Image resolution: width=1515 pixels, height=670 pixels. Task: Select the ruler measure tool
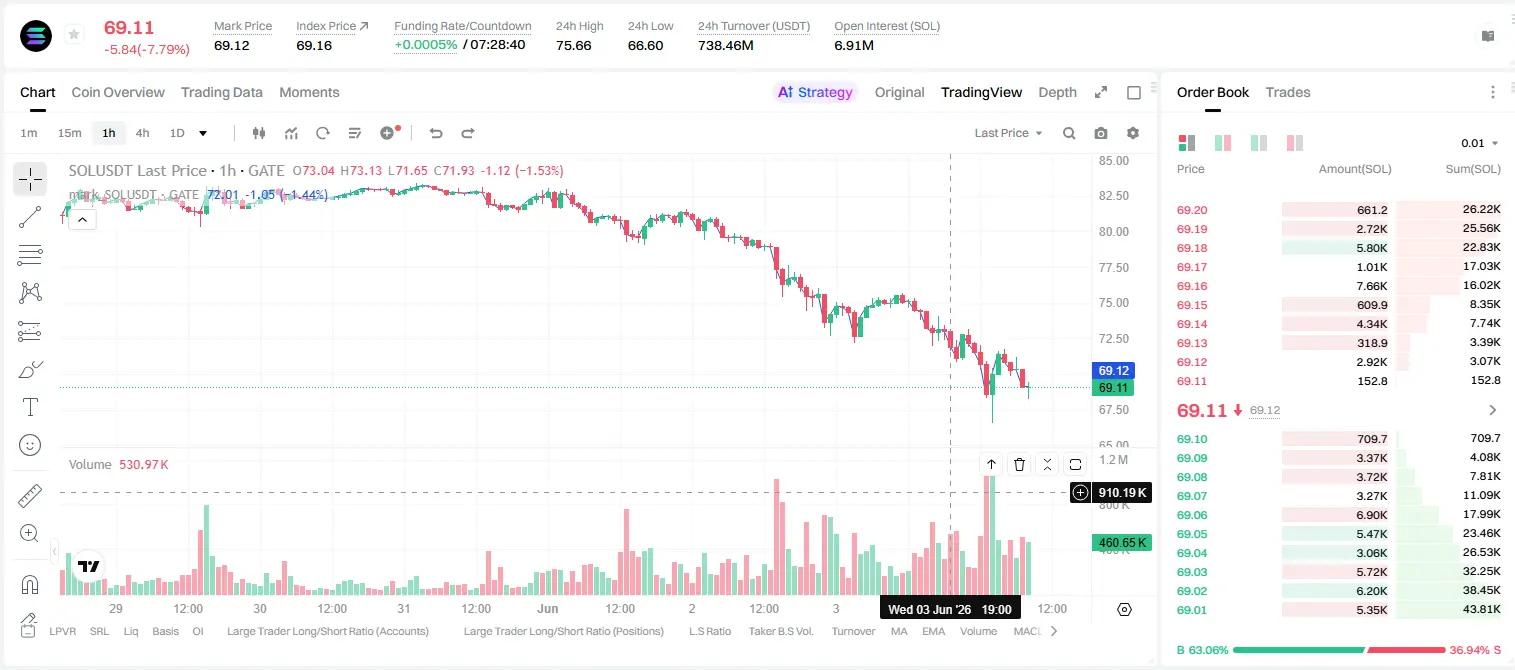click(30, 496)
